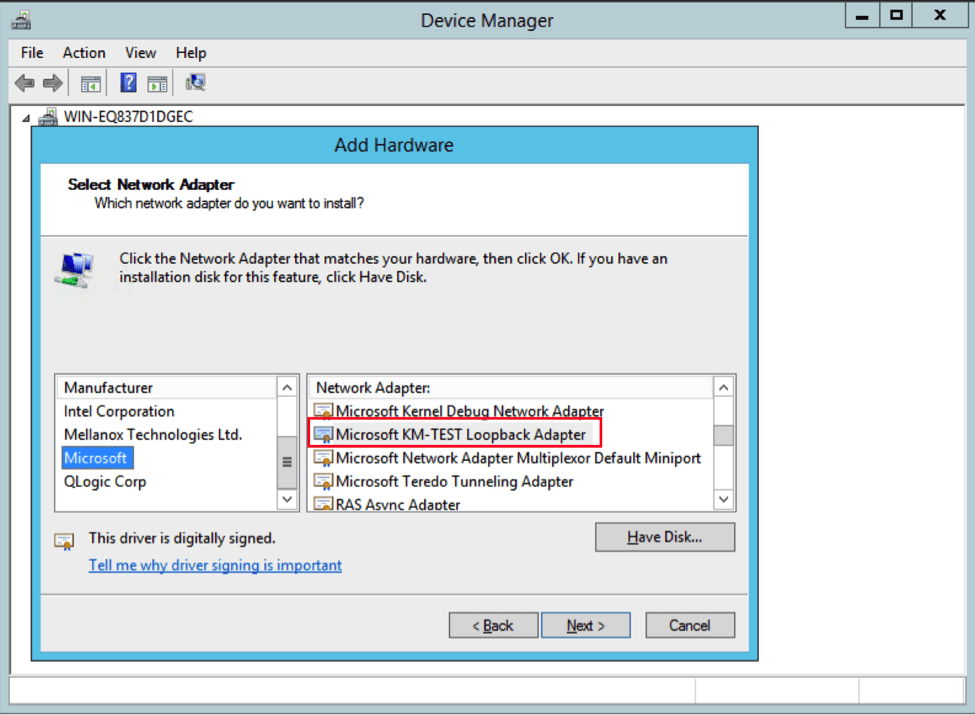Open Help using the question mark toolbar icon

[128, 82]
